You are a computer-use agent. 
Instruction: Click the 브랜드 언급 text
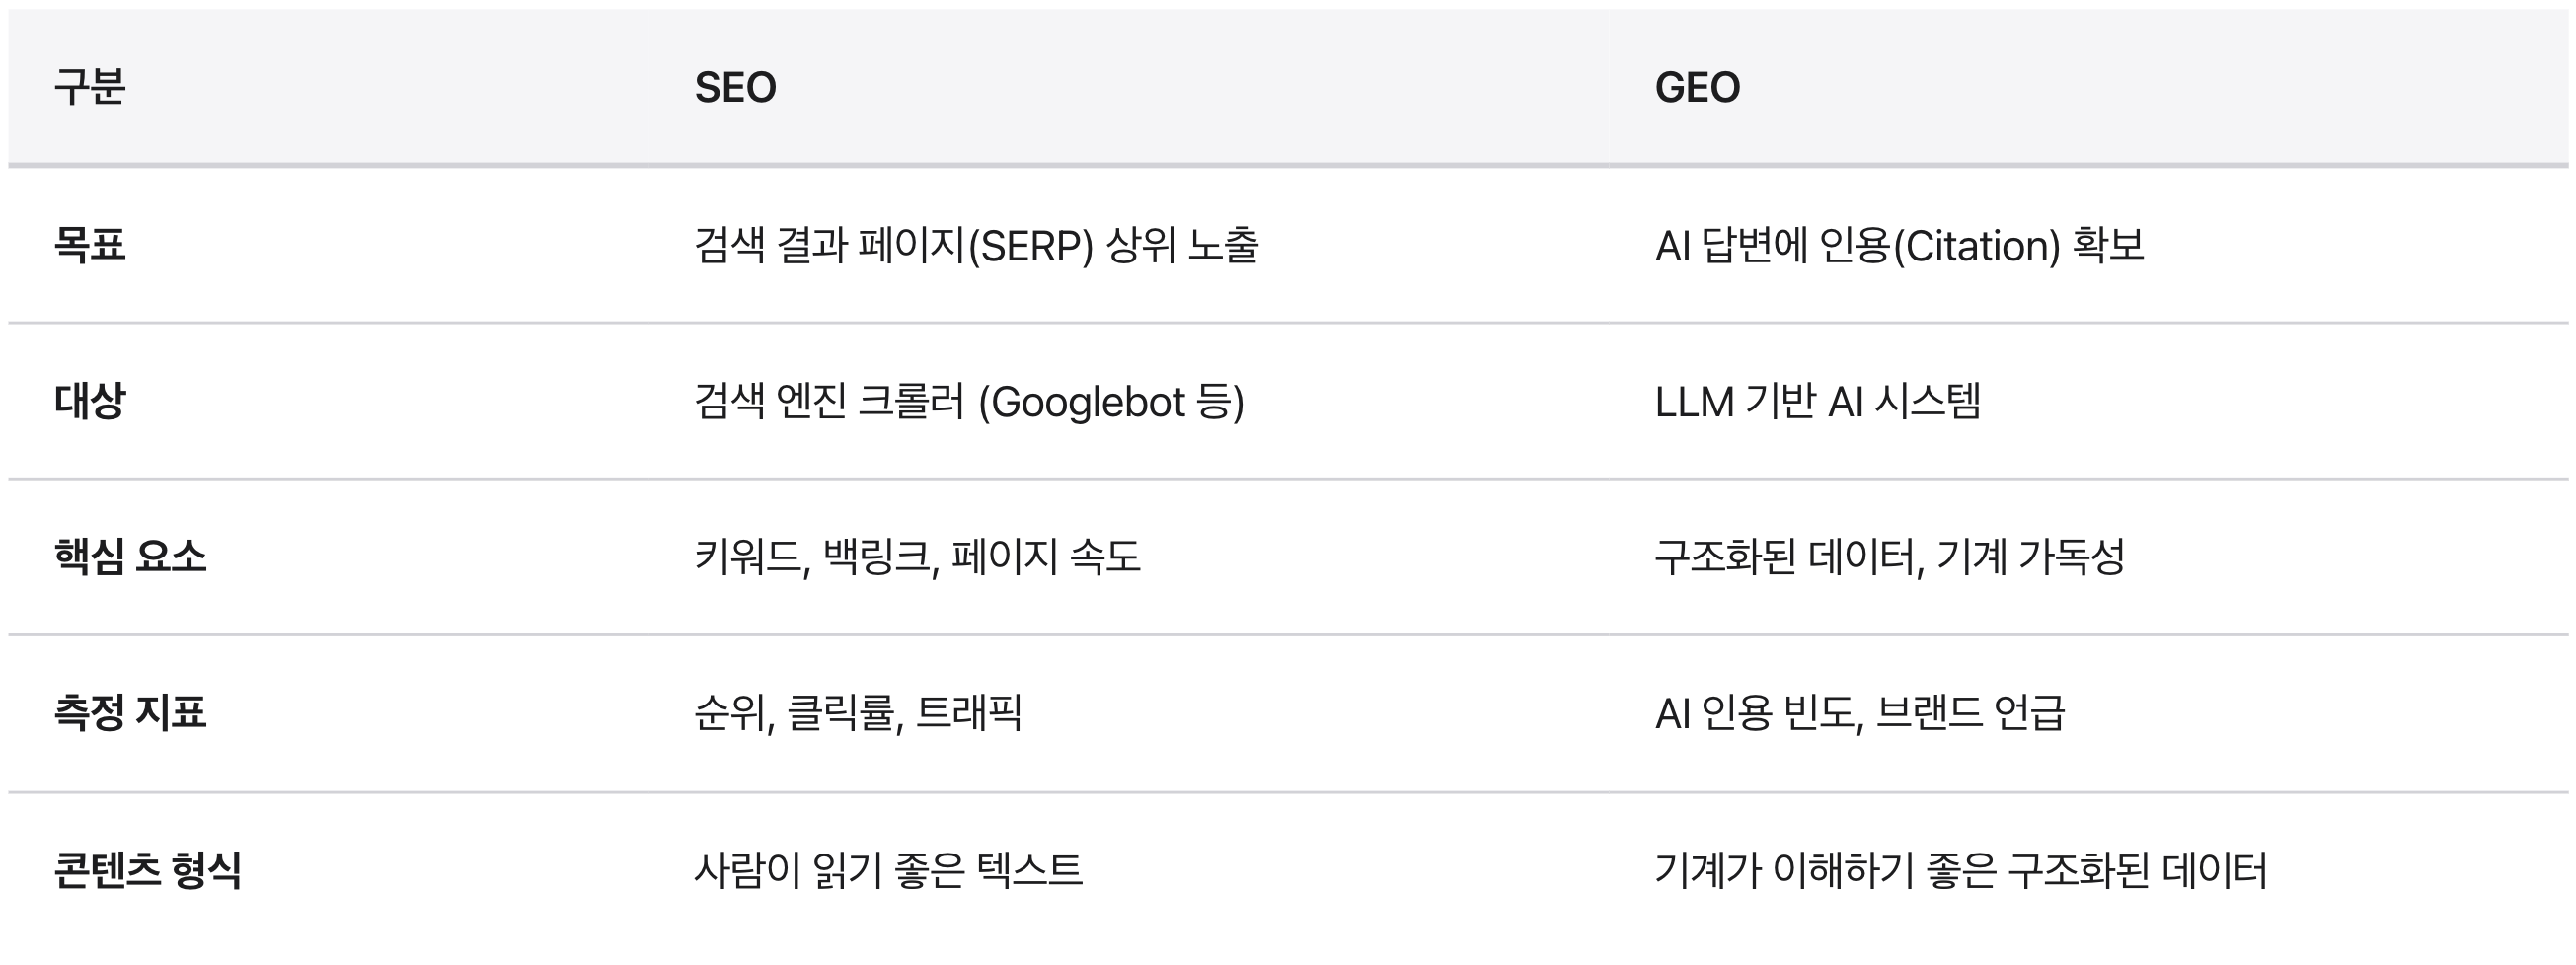[1969, 713]
